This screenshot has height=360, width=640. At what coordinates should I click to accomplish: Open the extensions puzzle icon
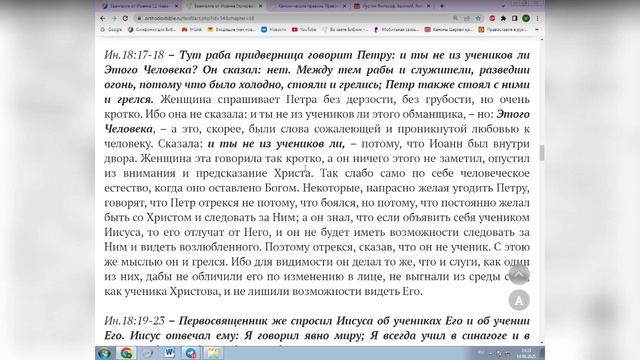point(503,18)
